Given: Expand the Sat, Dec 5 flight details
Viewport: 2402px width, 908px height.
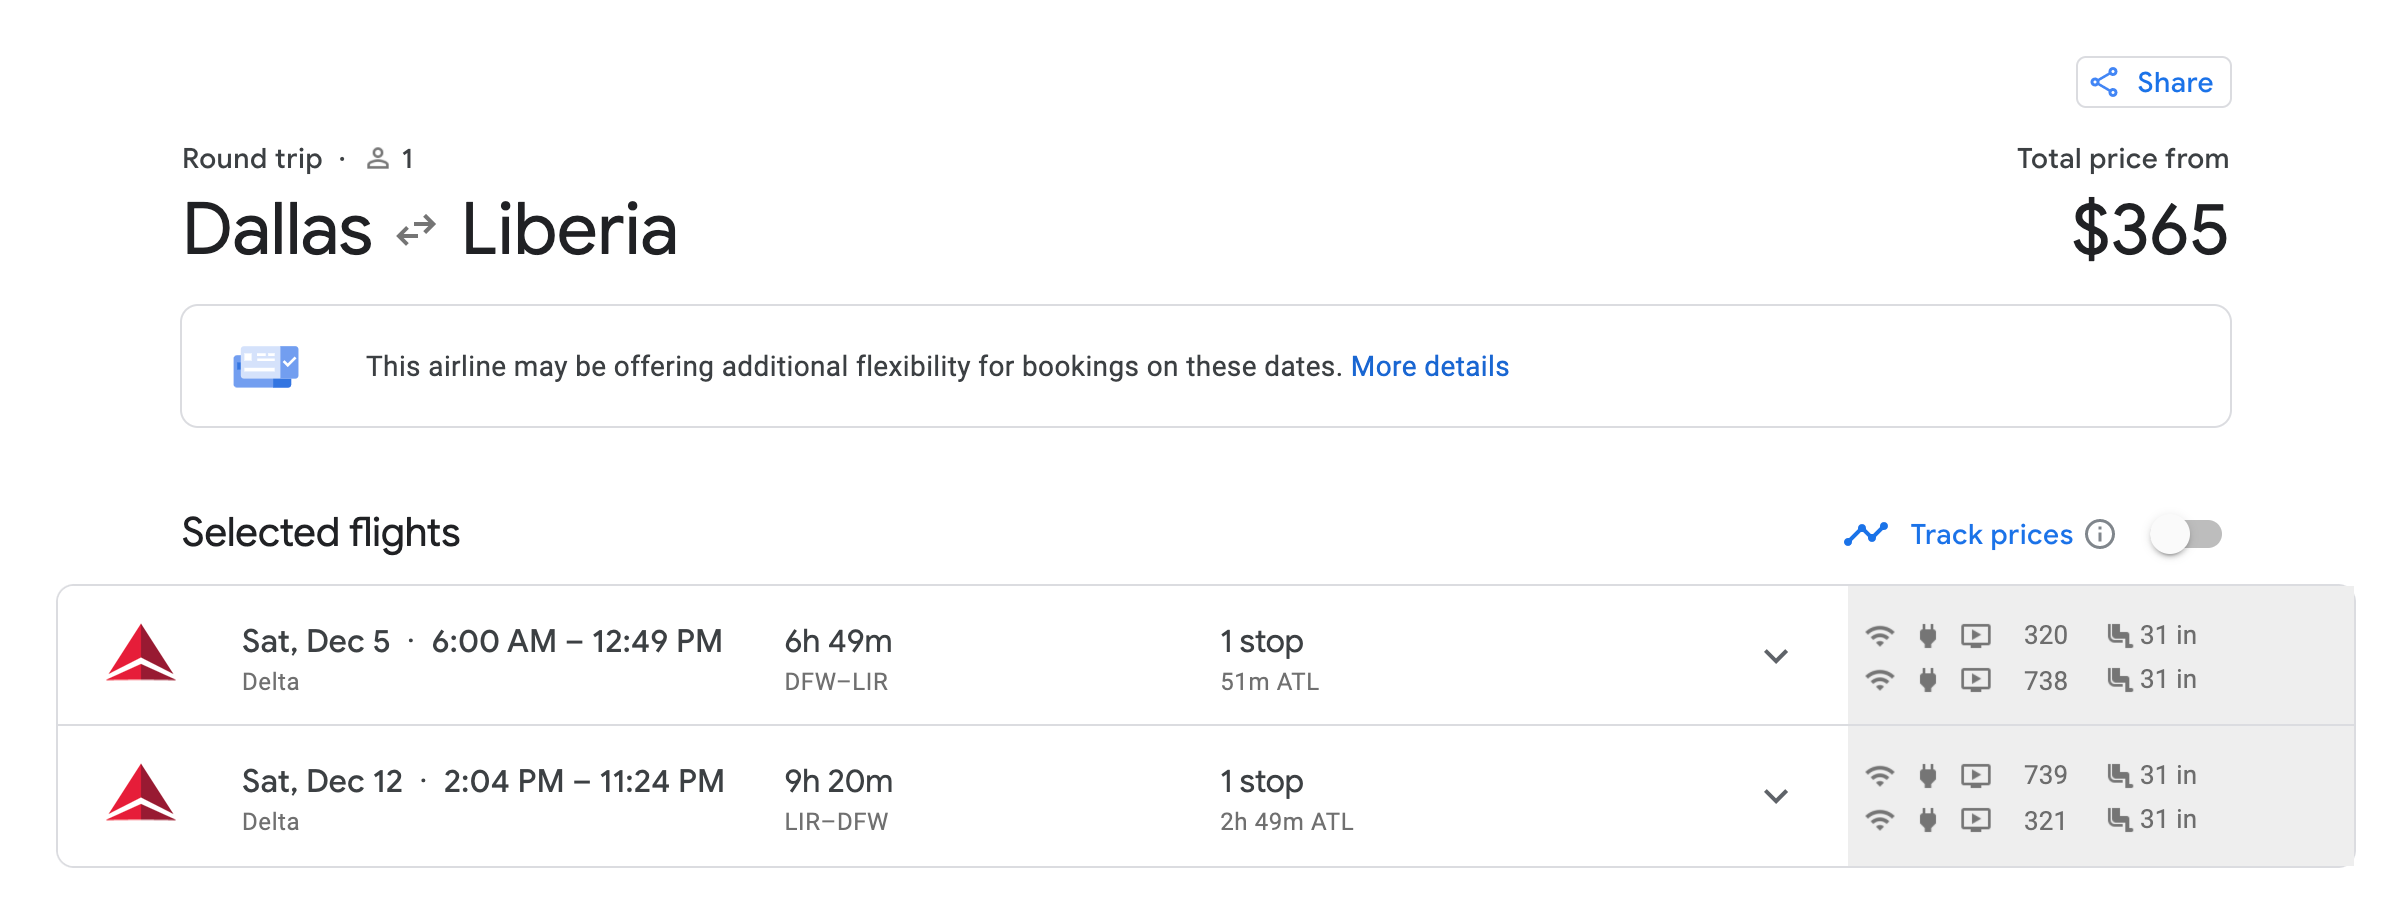Looking at the screenshot, I should (x=1776, y=656).
